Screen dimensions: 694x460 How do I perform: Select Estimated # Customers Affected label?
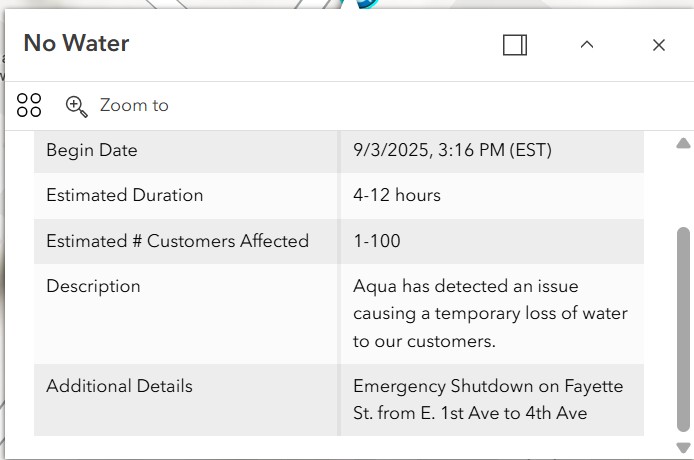[177, 241]
